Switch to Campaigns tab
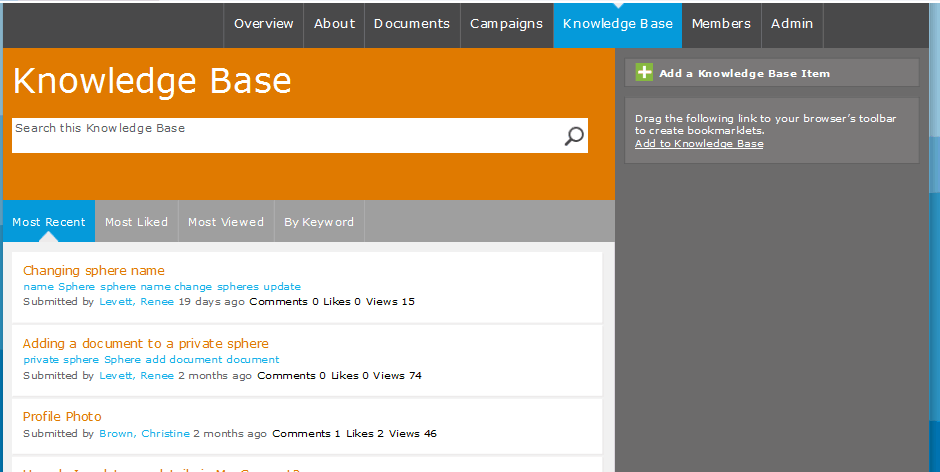 click(x=507, y=24)
